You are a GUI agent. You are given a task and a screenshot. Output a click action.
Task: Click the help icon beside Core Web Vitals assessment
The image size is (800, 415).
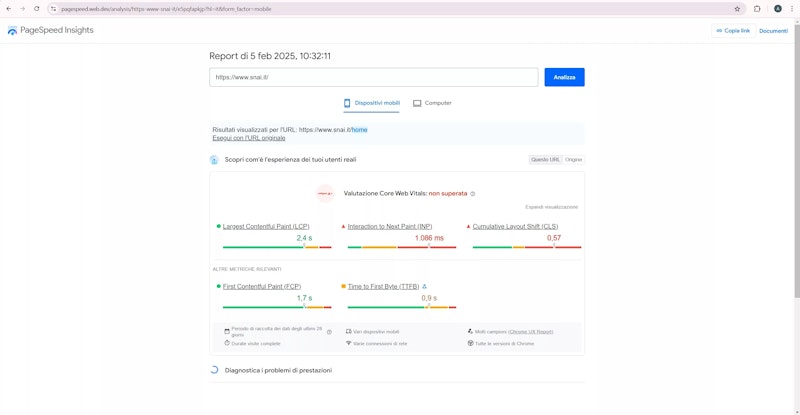473,194
